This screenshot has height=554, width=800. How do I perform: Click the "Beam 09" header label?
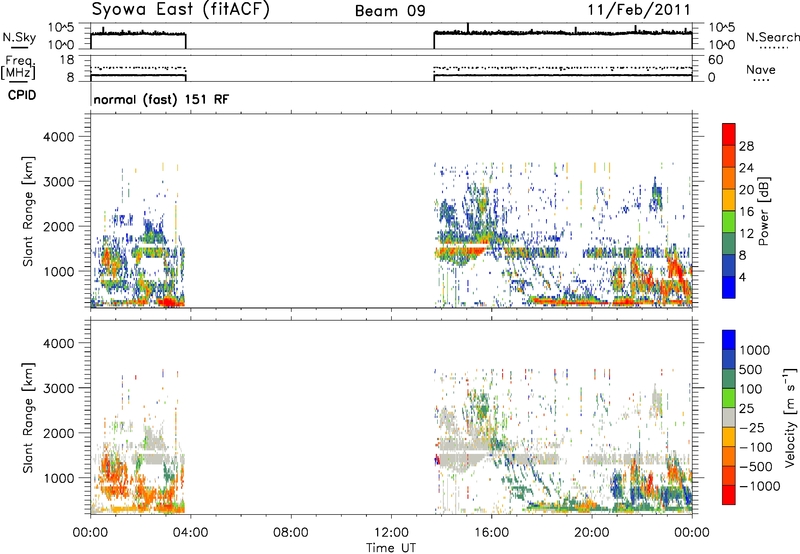tap(390, 11)
